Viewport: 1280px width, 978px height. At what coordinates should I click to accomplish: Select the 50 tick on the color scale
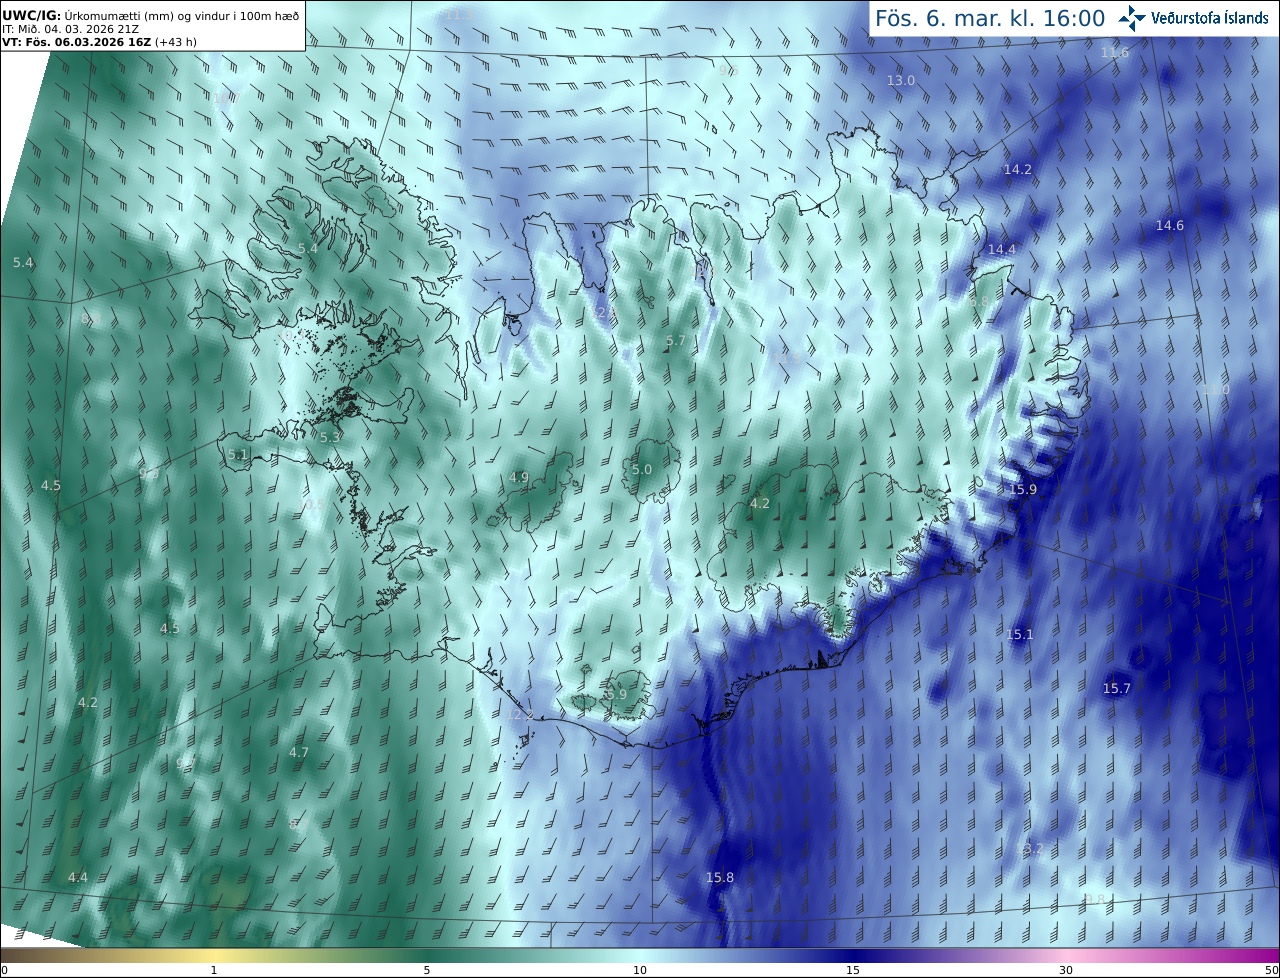(1271, 970)
